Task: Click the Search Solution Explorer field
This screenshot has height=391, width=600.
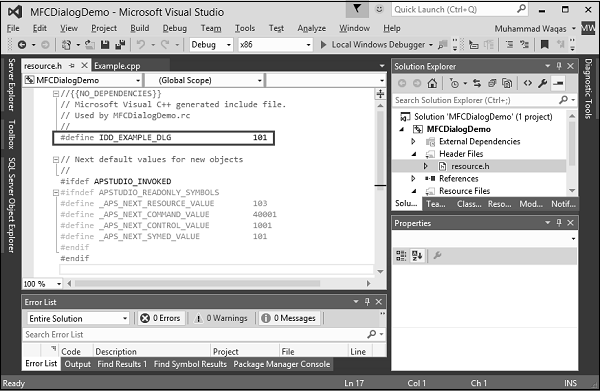Action: click(x=476, y=100)
